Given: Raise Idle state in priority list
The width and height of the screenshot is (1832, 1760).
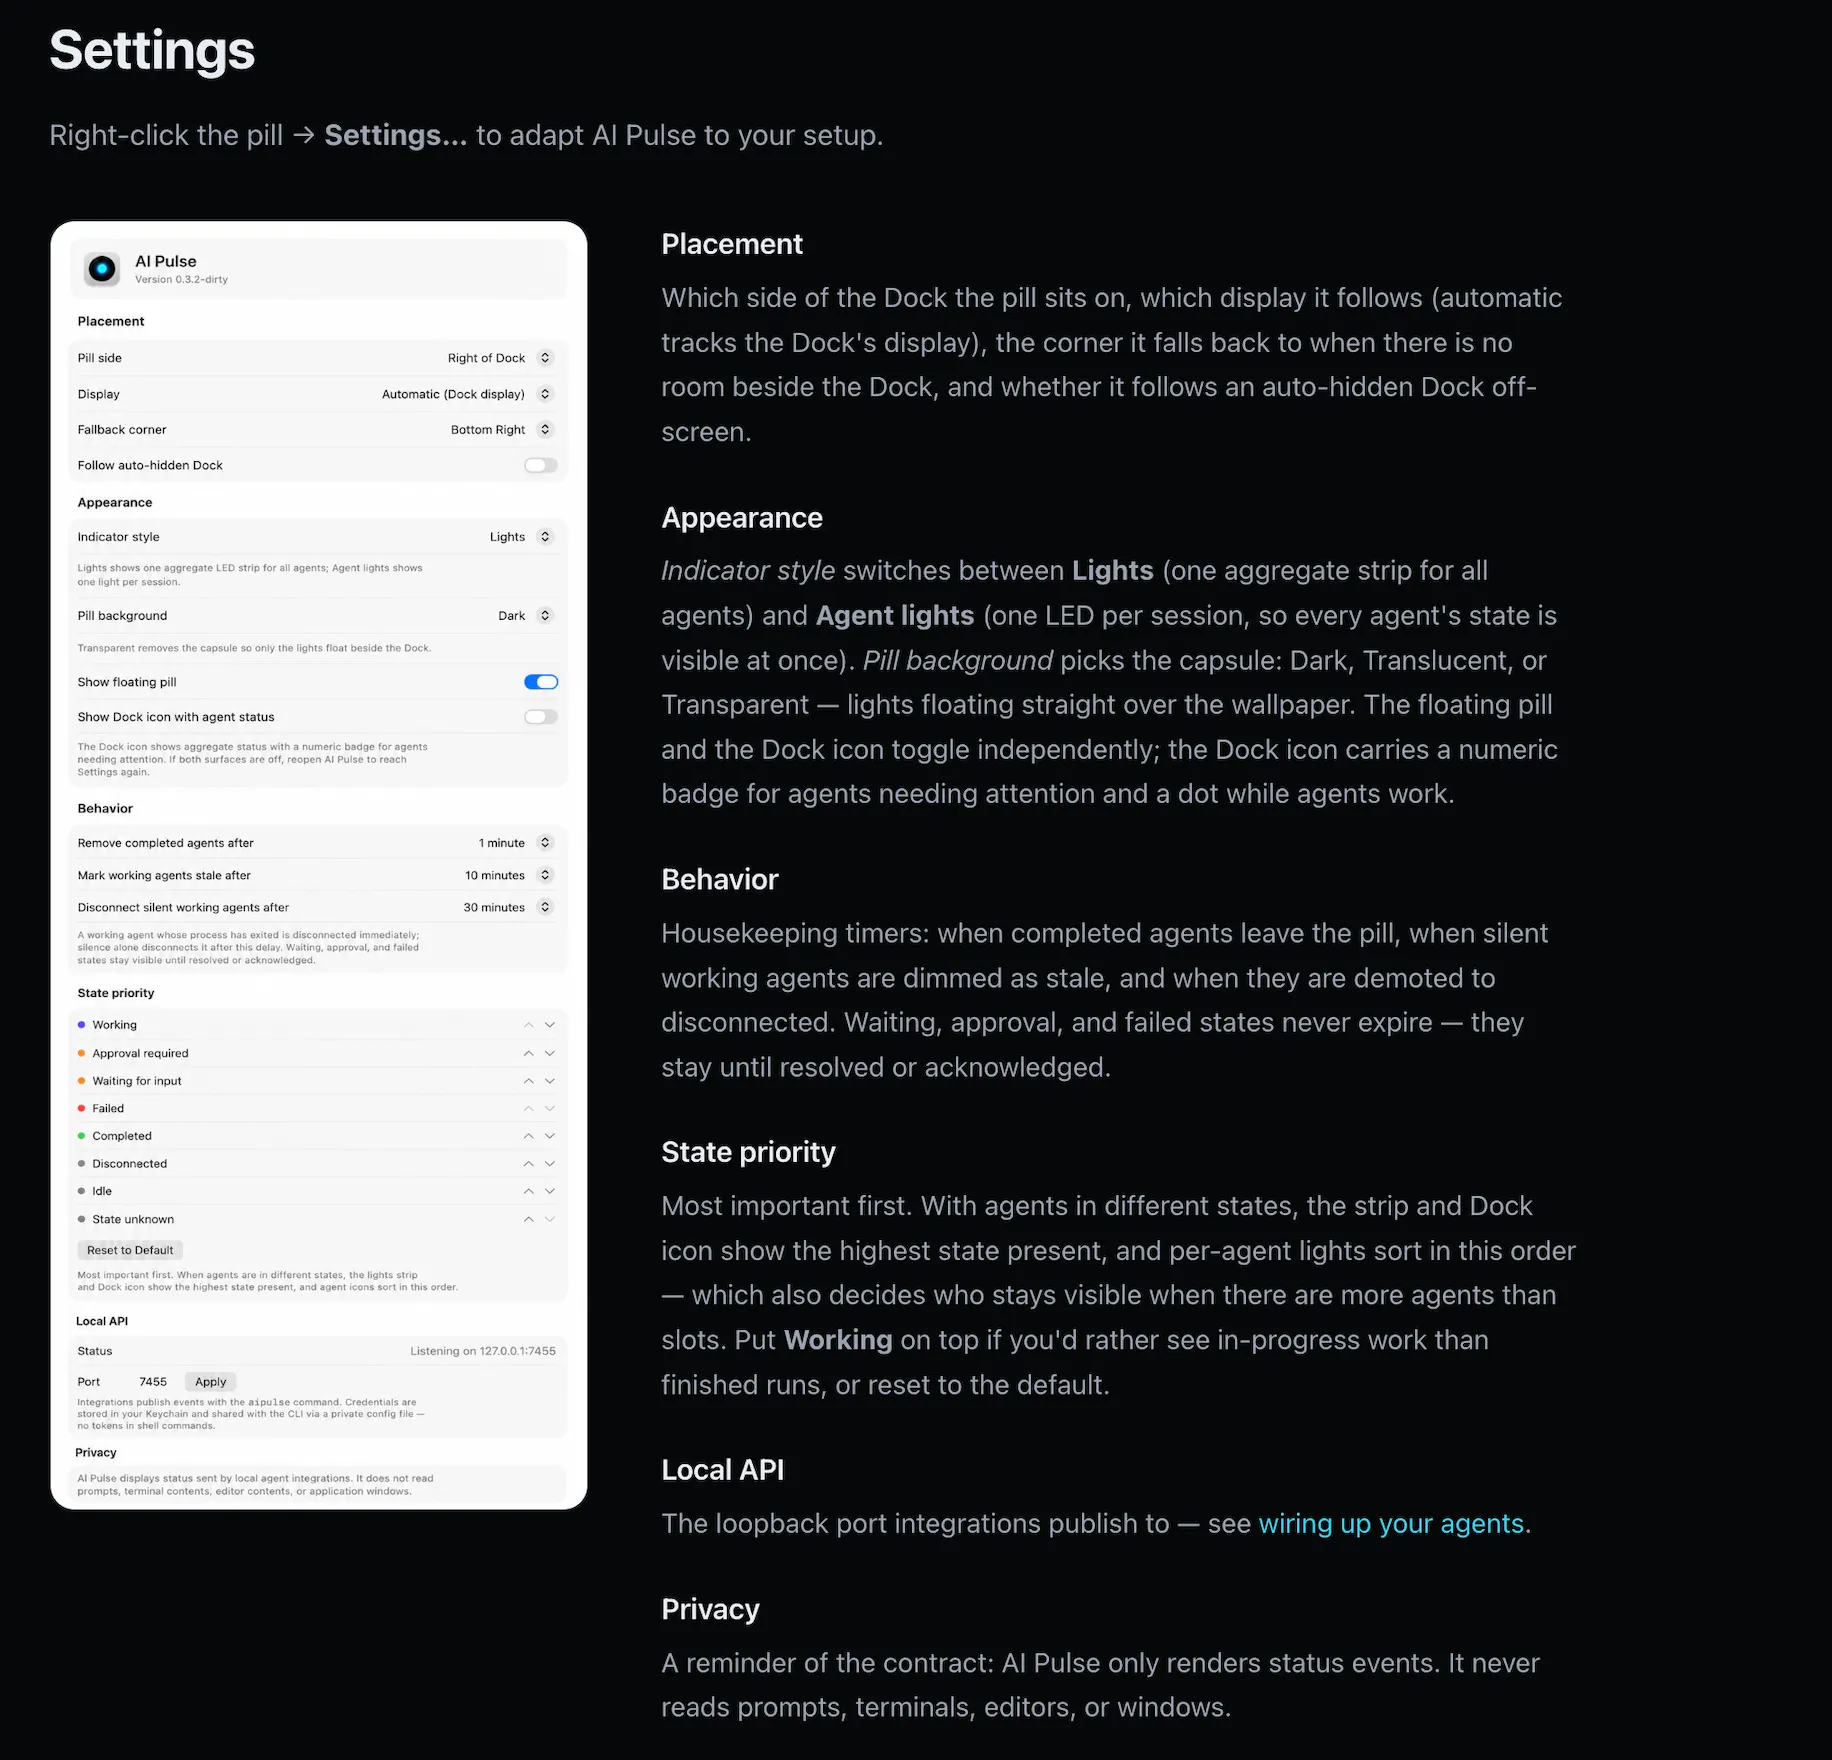Looking at the screenshot, I should tap(528, 1191).
